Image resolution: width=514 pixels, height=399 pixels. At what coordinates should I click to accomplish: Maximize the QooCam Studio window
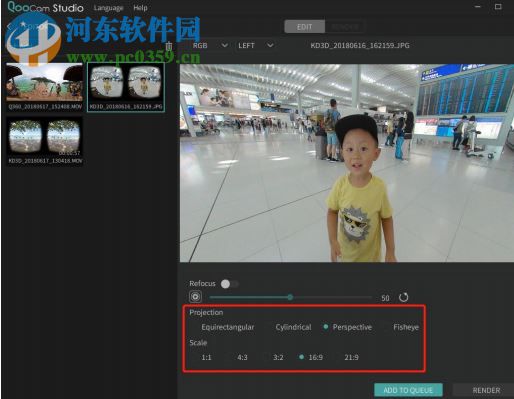498,7
